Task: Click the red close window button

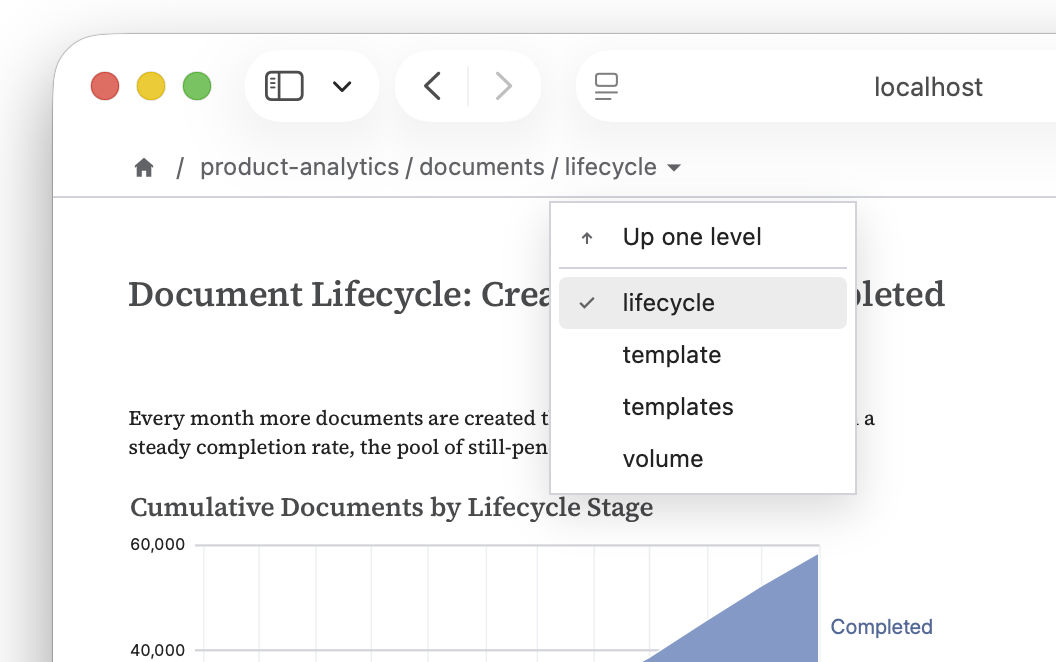Action: [105, 86]
